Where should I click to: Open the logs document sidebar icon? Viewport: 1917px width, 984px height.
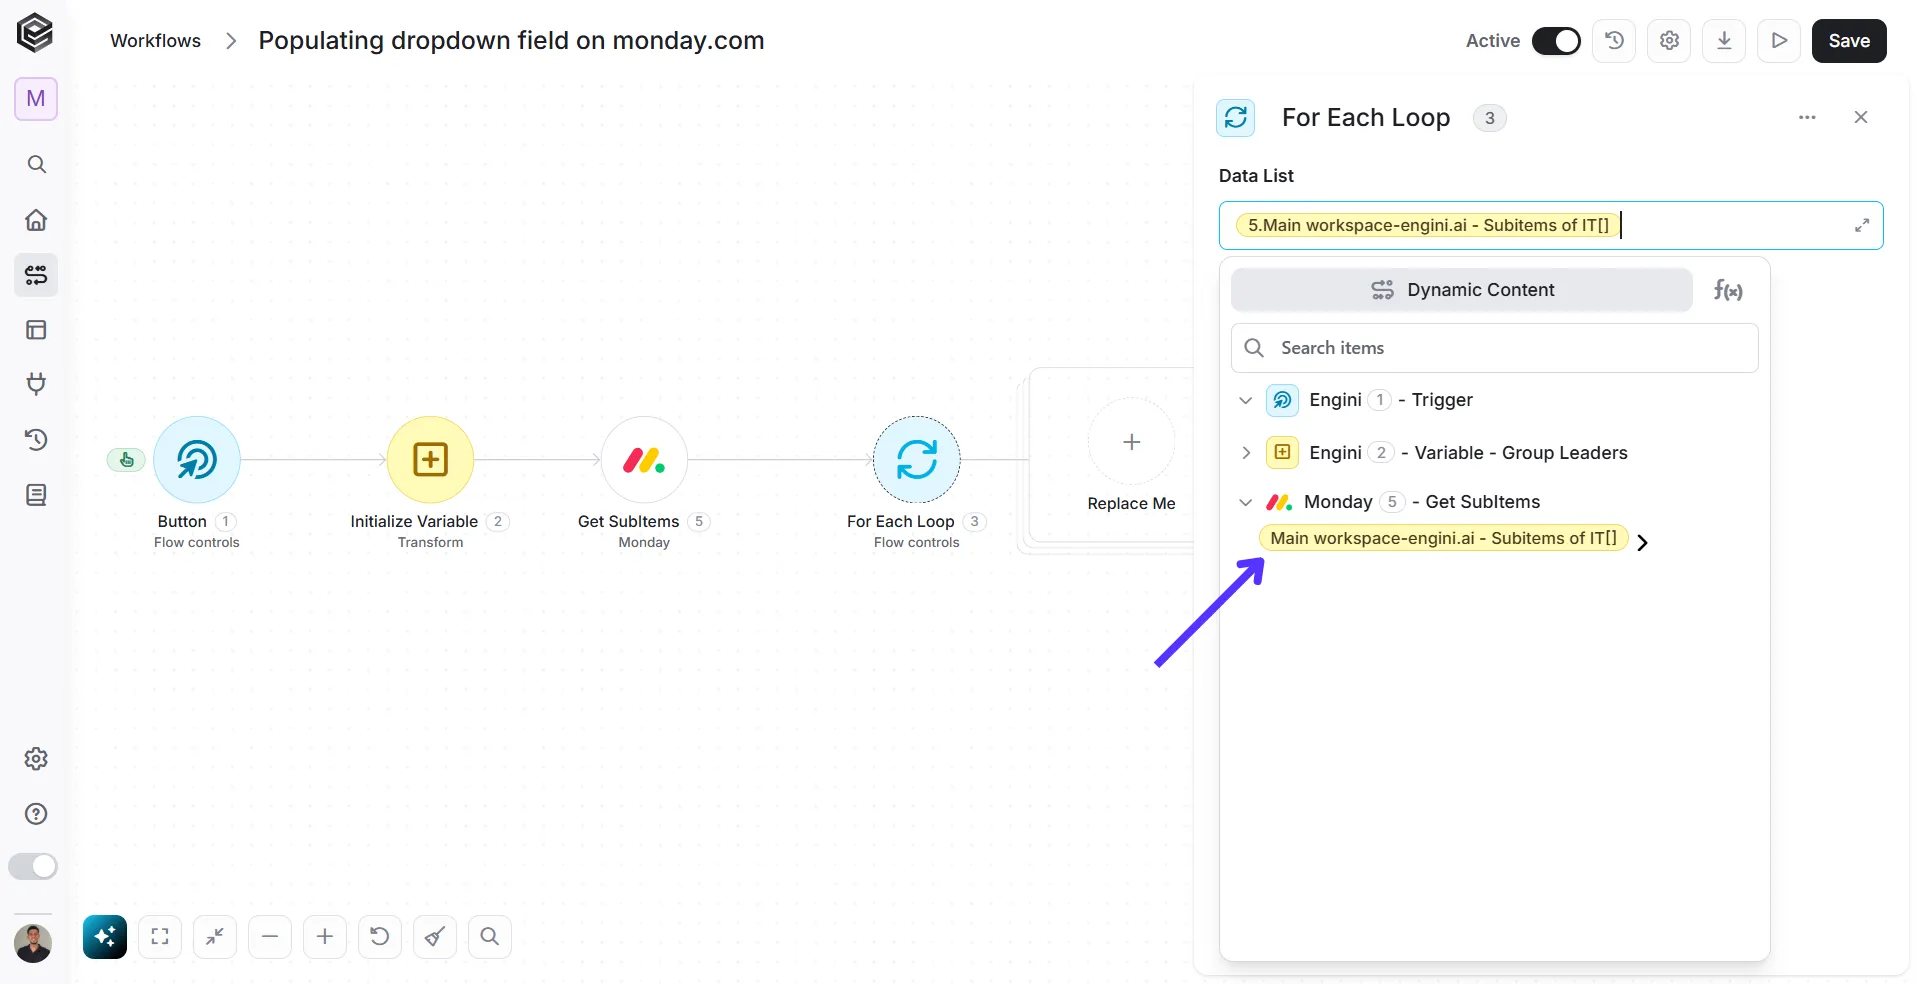[36, 495]
